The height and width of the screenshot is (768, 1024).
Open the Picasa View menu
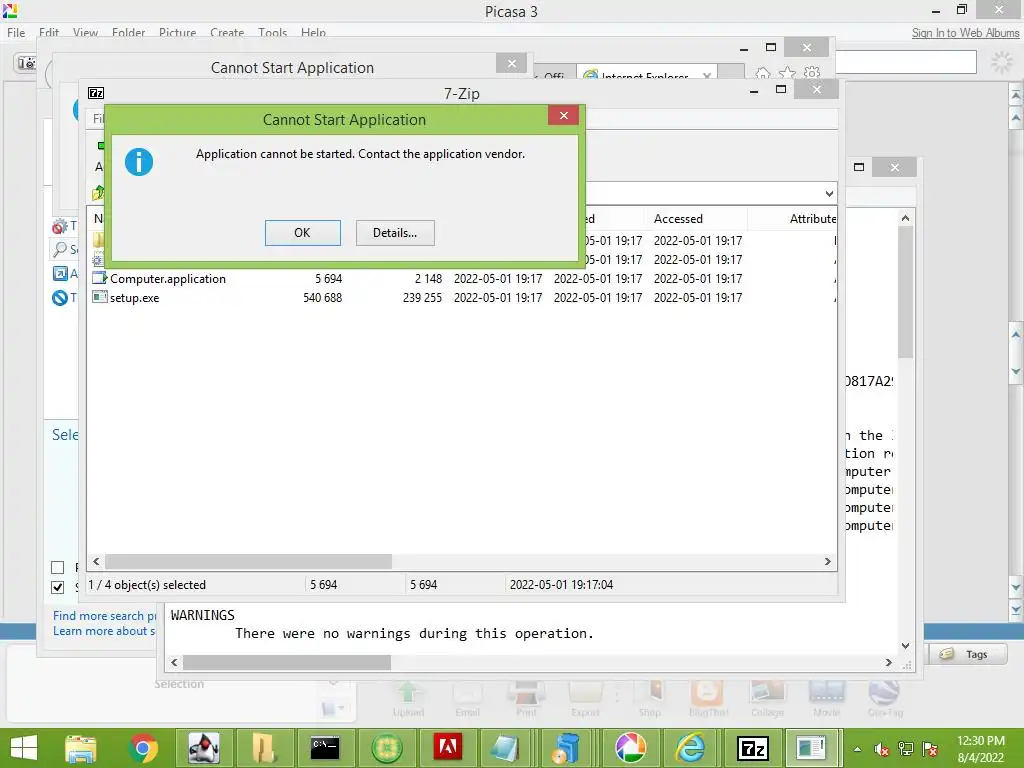pyautogui.click(x=86, y=33)
